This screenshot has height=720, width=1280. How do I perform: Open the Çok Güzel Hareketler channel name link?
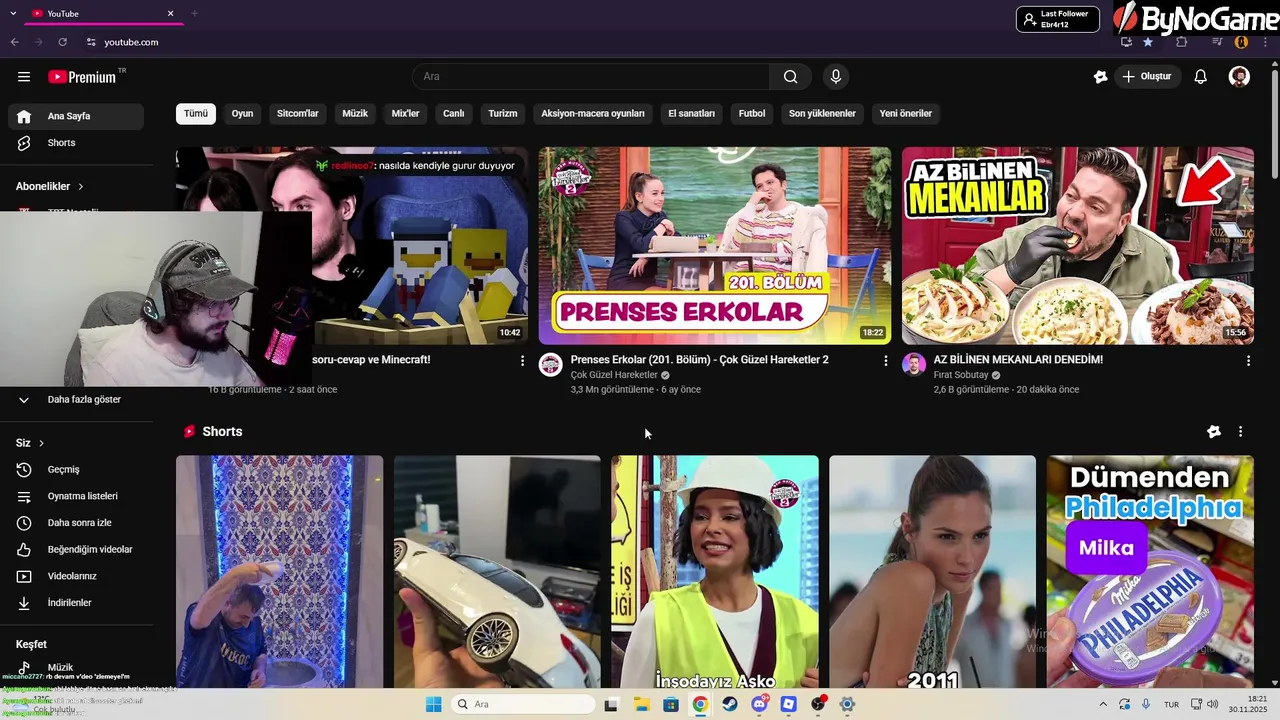pos(614,375)
